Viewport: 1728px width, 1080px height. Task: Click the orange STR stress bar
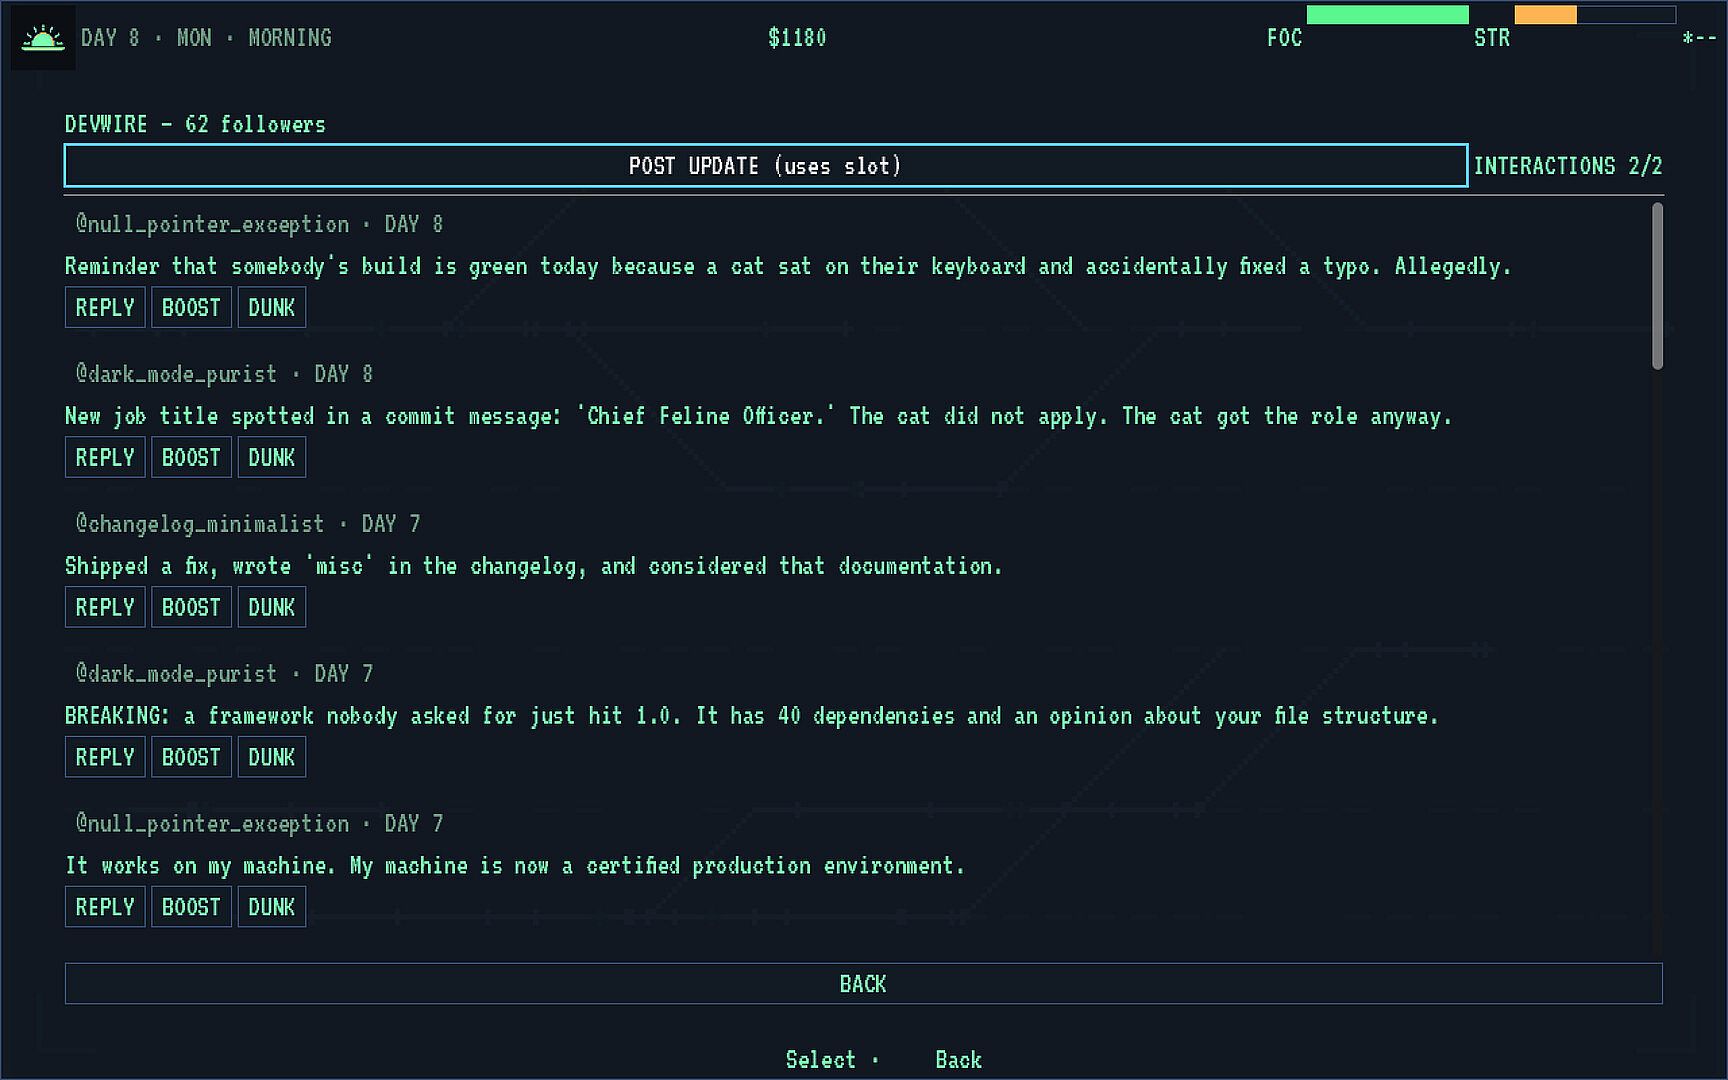click(x=1545, y=14)
